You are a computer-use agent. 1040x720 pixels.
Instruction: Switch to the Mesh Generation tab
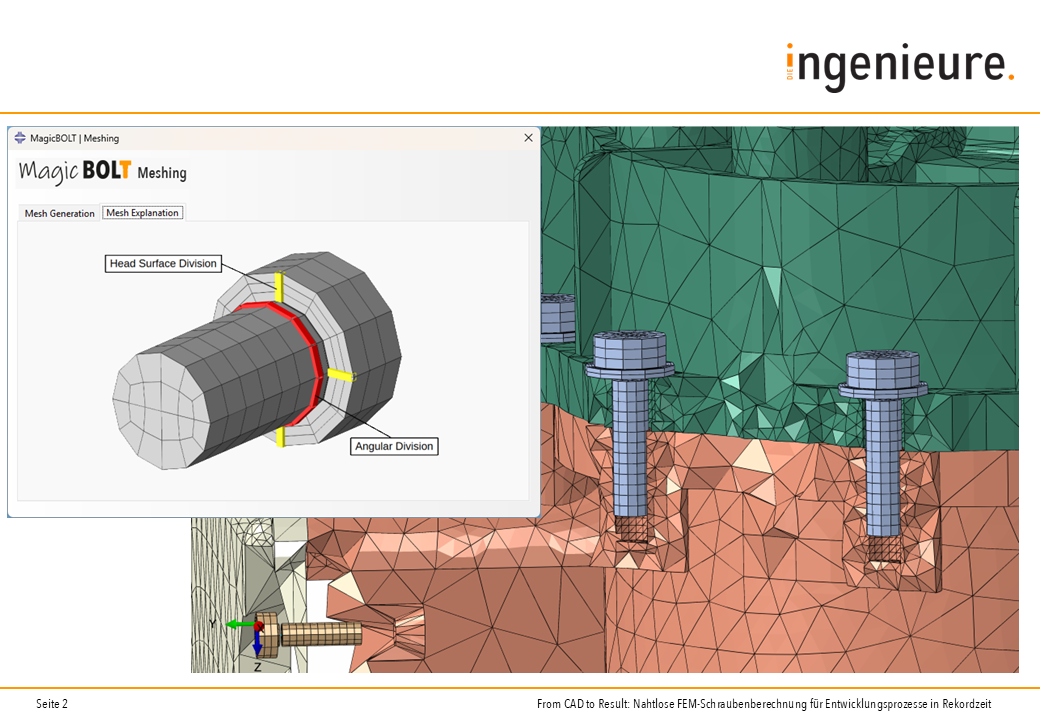60,213
